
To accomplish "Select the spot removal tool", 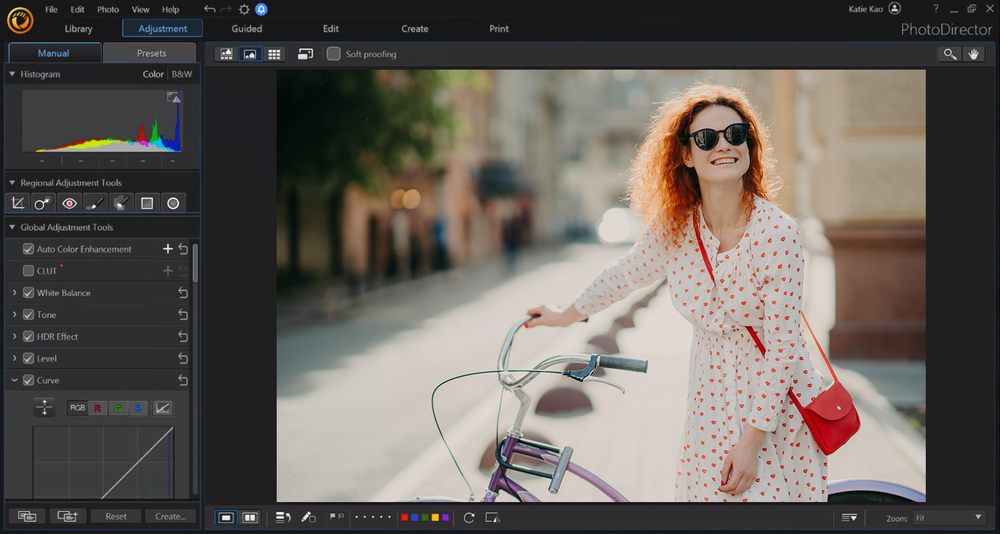I will (x=43, y=203).
